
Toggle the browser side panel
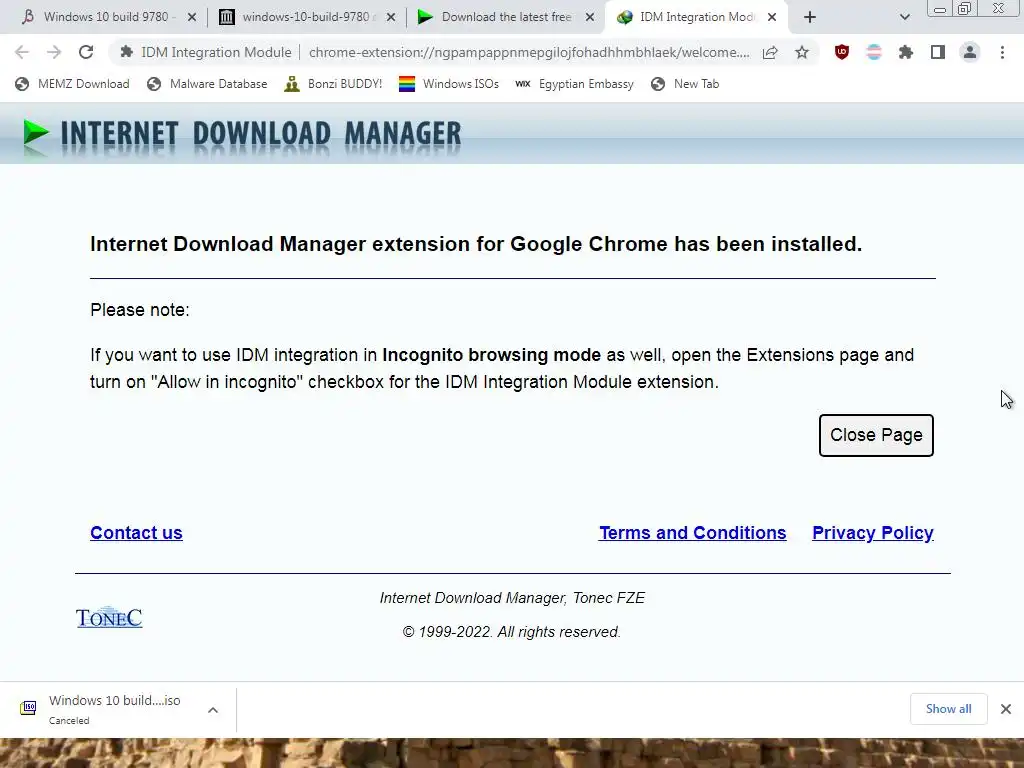tap(938, 52)
